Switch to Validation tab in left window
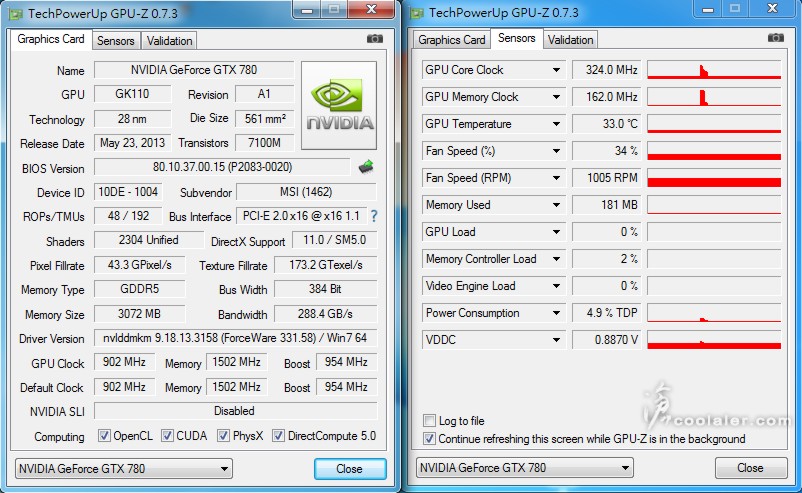The width and height of the screenshot is (802, 493). click(x=169, y=41)
